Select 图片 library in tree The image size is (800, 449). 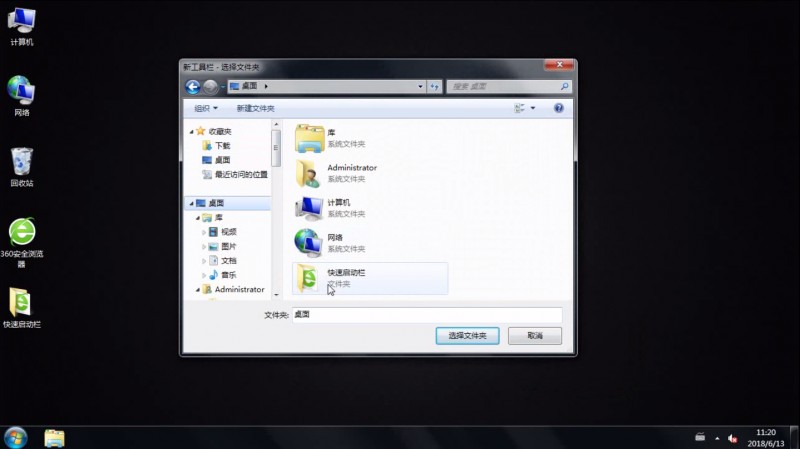coord(223,246)
